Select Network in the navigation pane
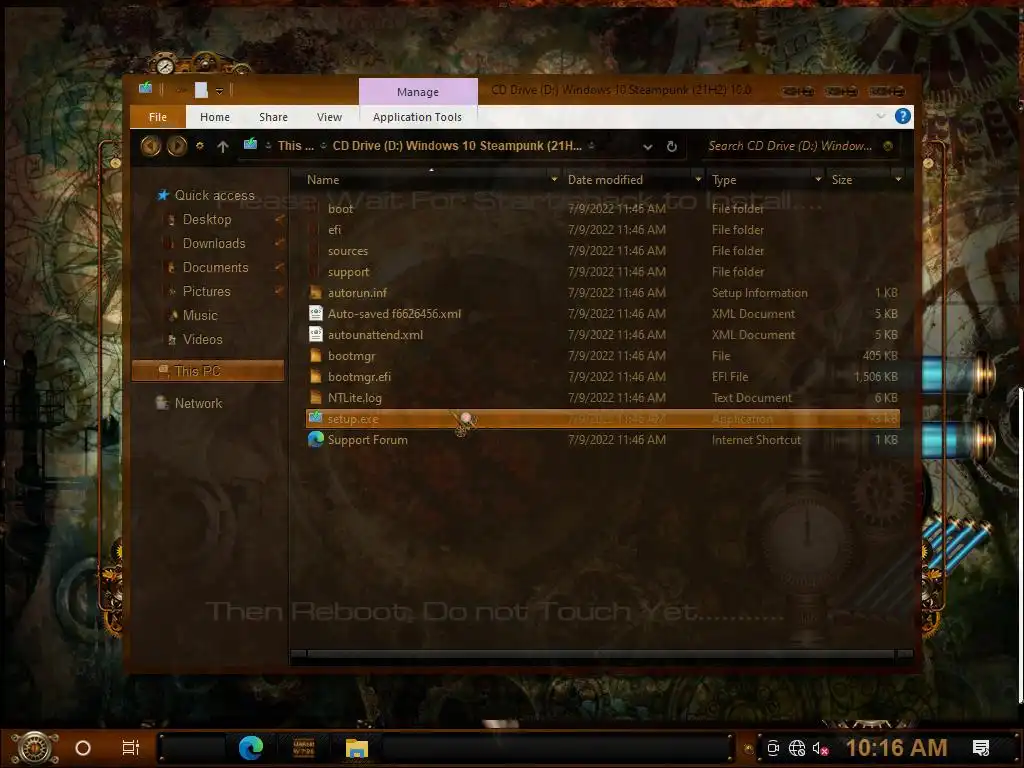The image size is (1024, 768). point(198,404)
